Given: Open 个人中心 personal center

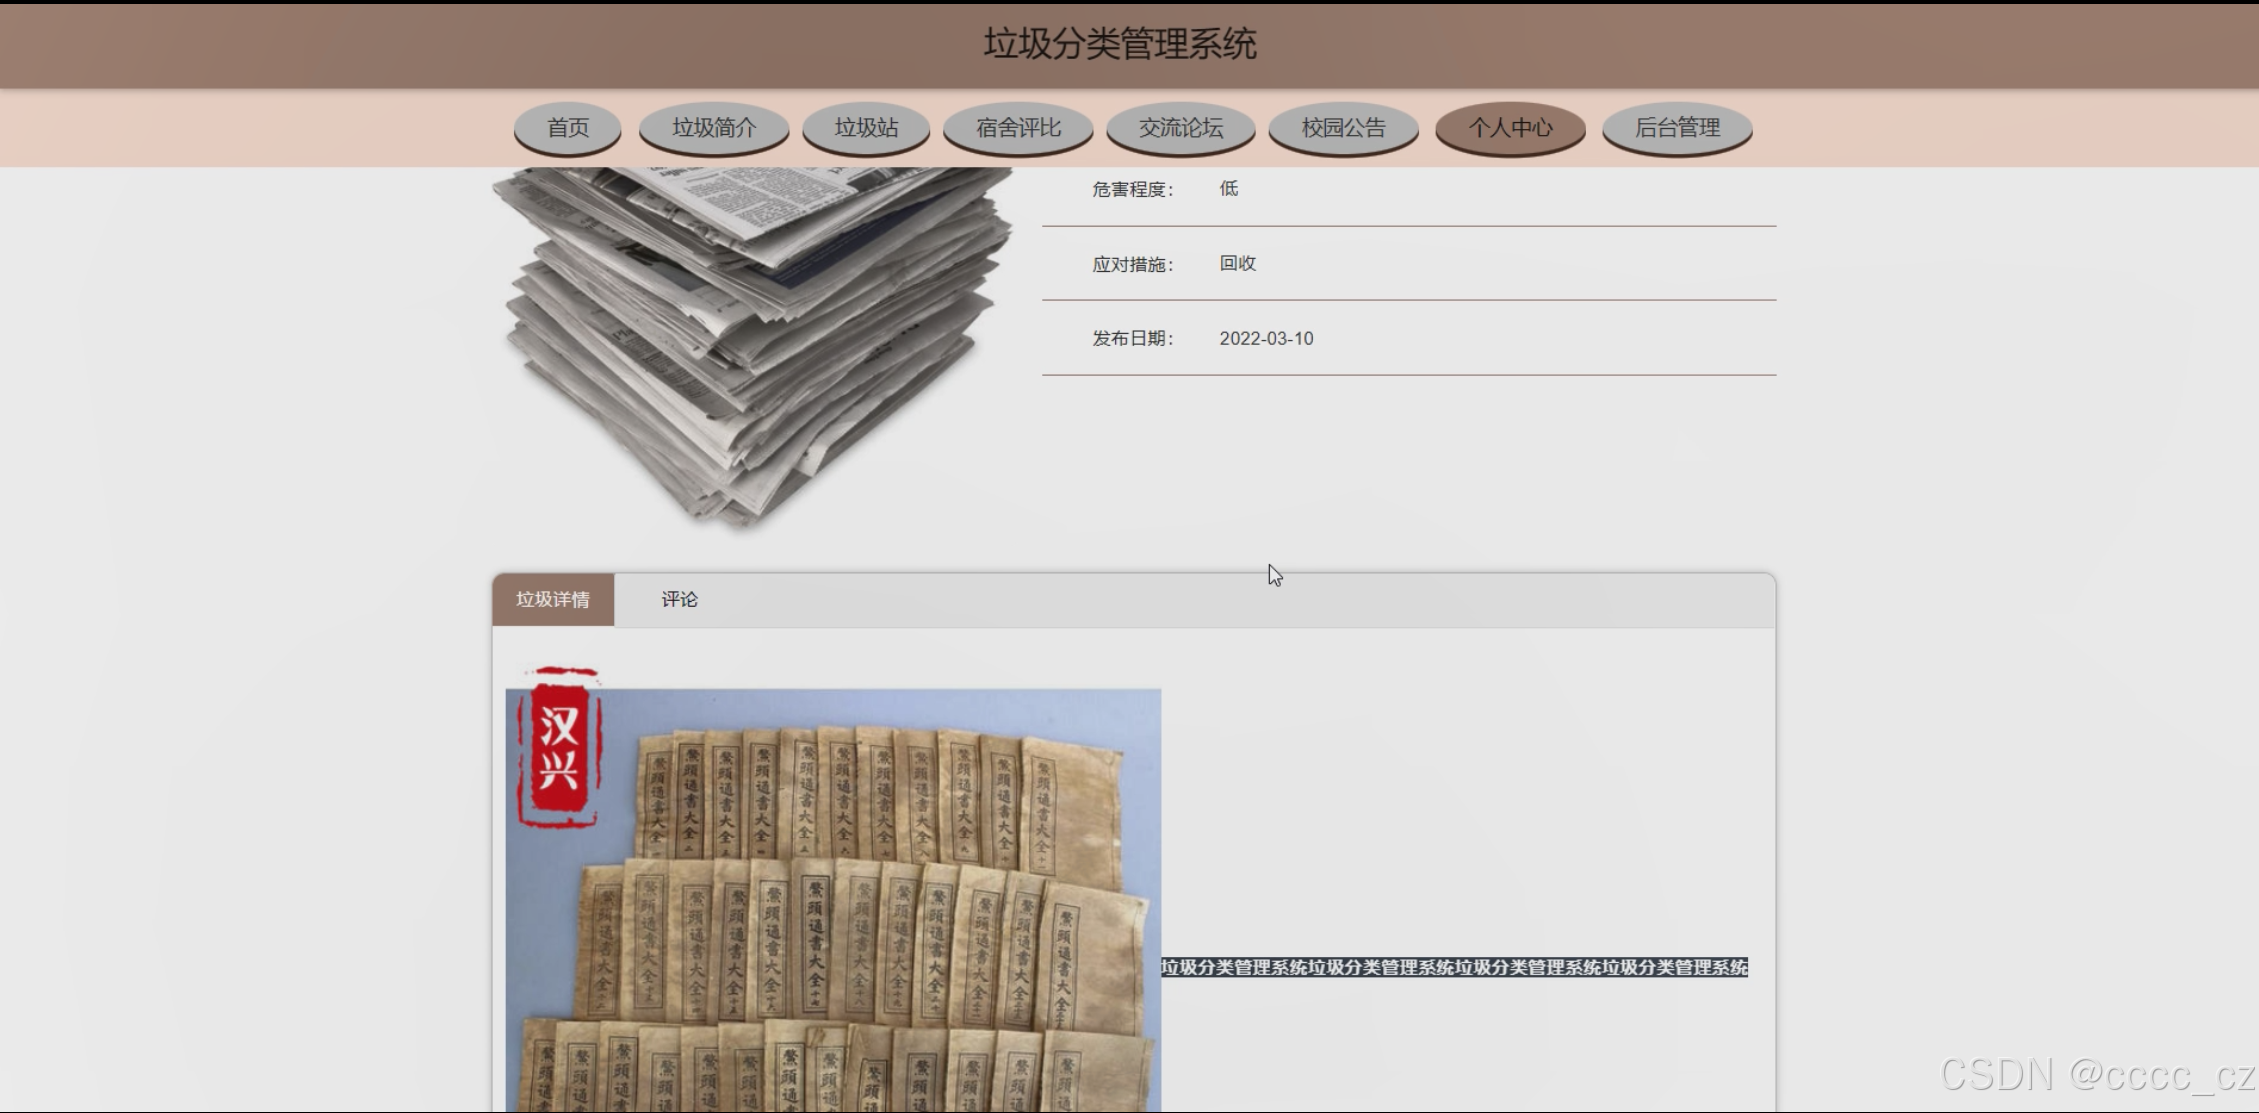Looking at the screenshot, I should [x=1510, y=128].
